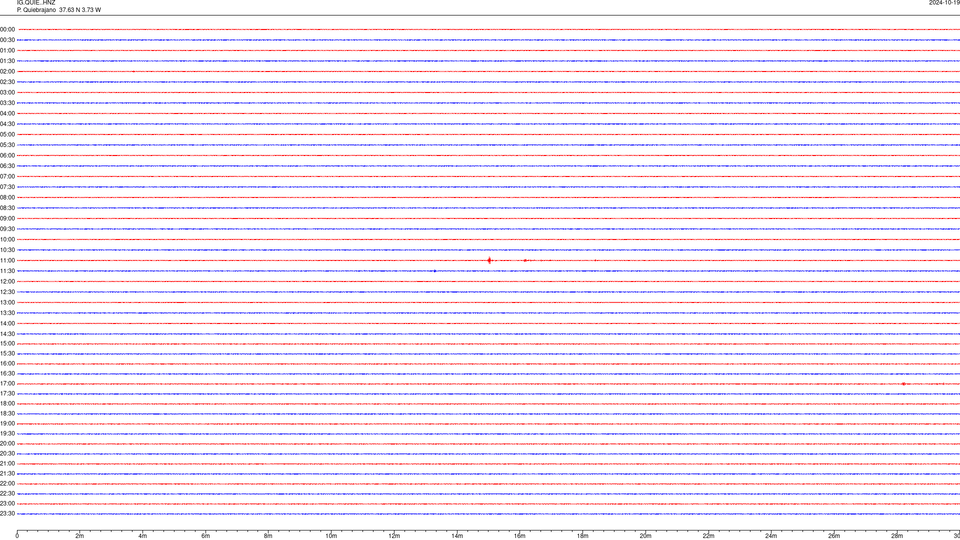The width and height of the screenshot is (960, 540).
Task: Click the '04:30' time label
Action: point(7,124)
